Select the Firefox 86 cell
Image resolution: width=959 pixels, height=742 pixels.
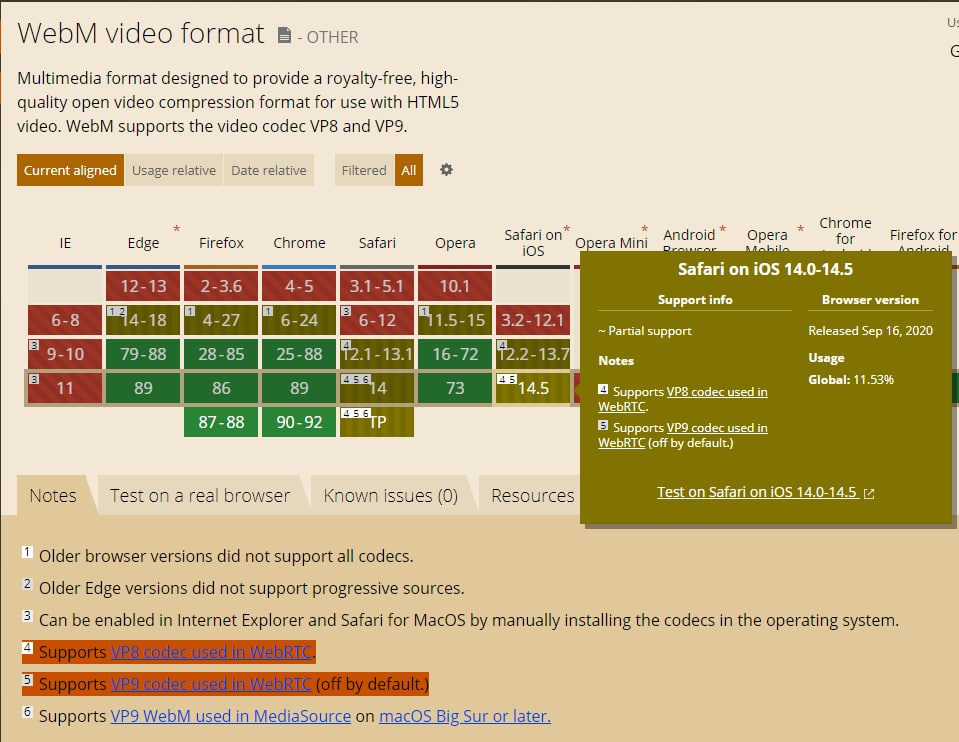pyautogui.click(x=221, y=388)
